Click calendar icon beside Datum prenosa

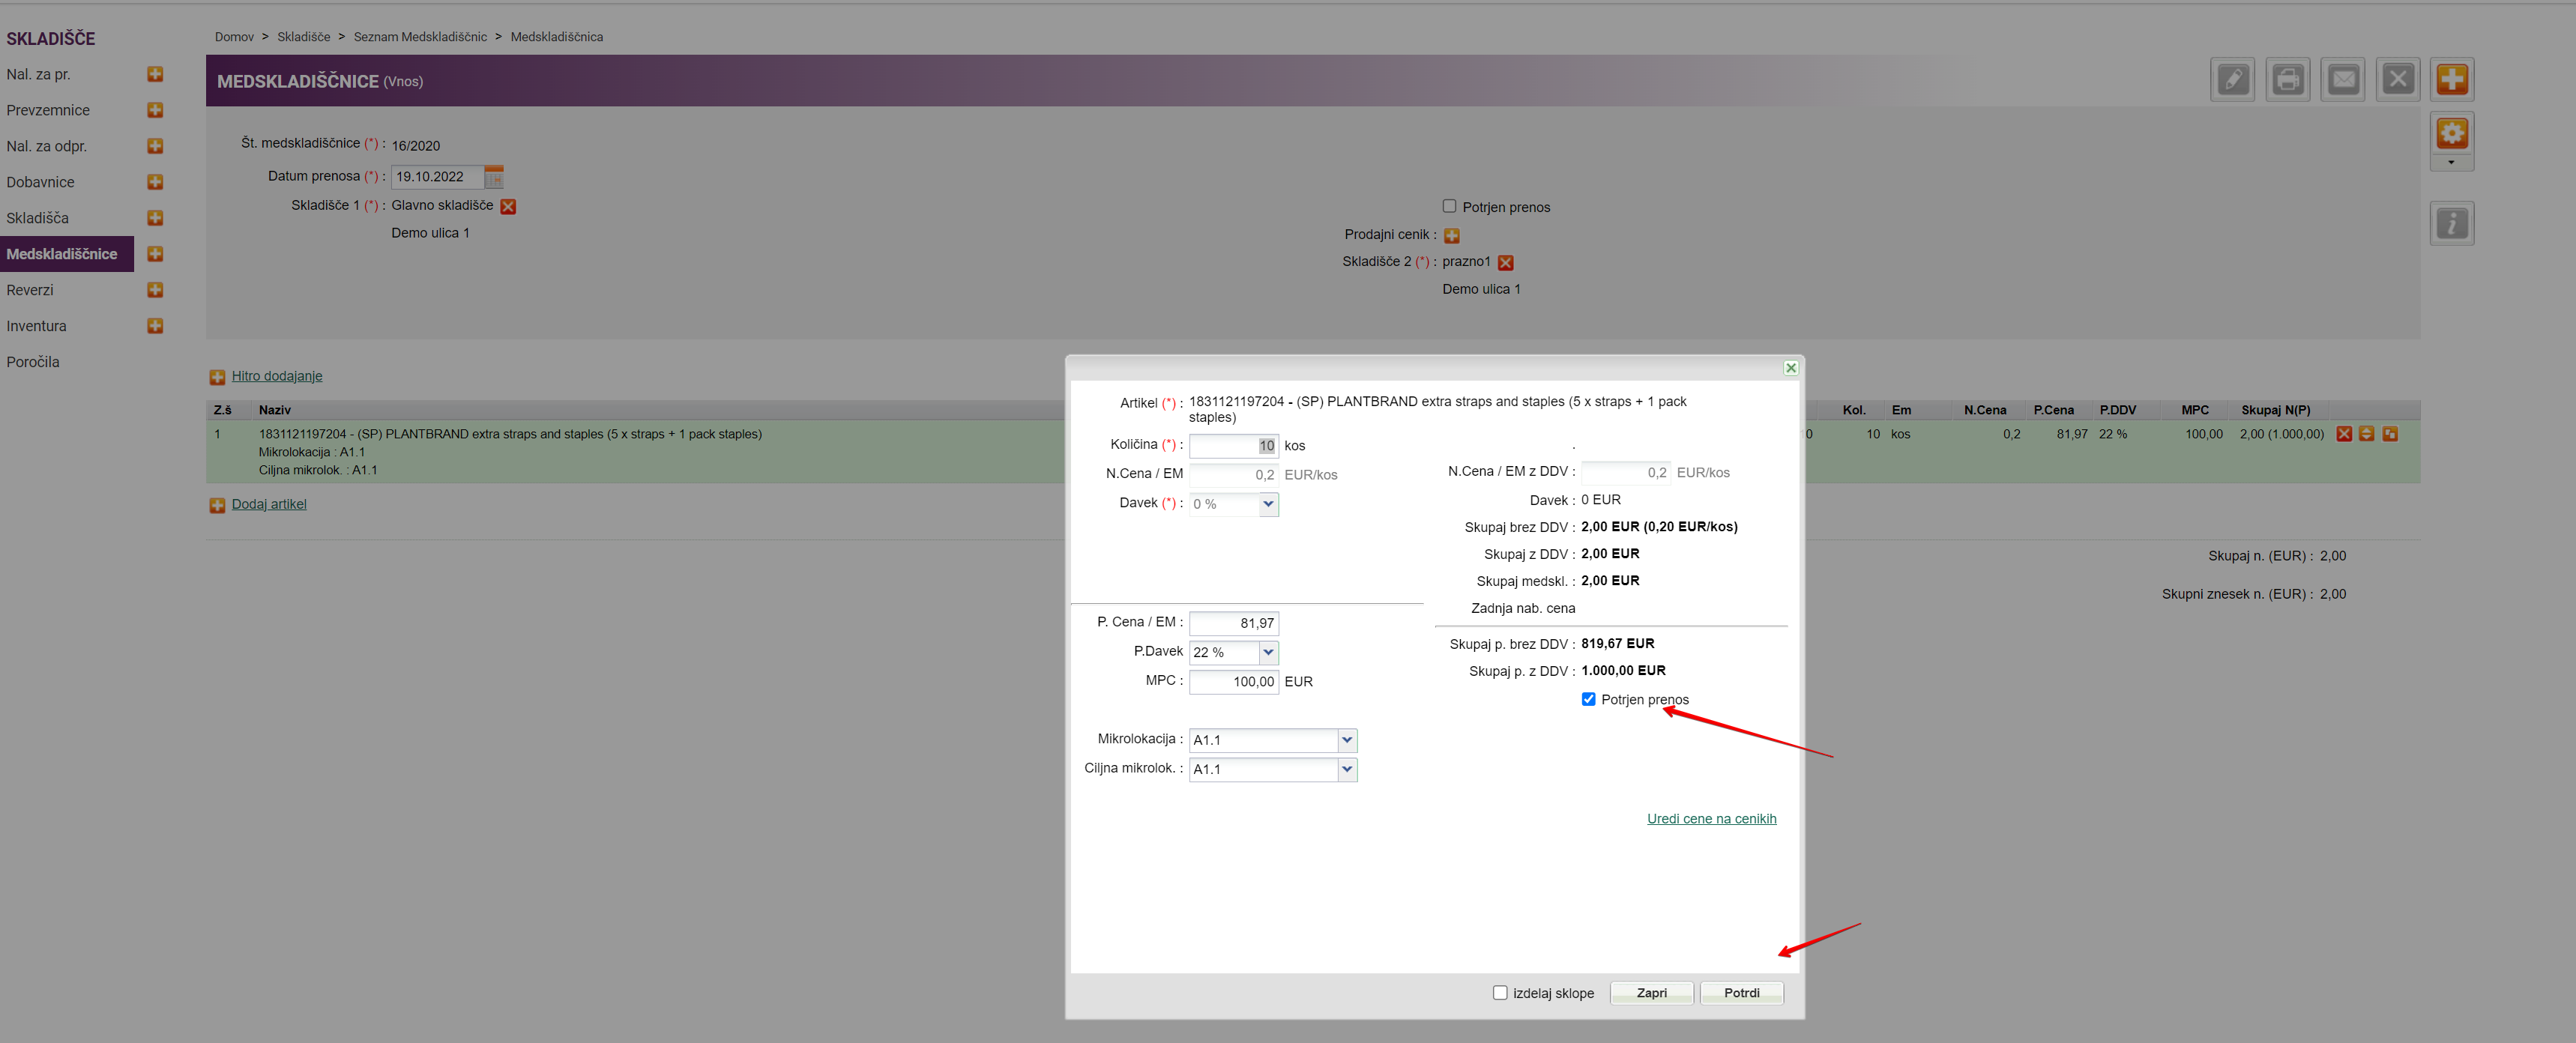click(494, 177)
